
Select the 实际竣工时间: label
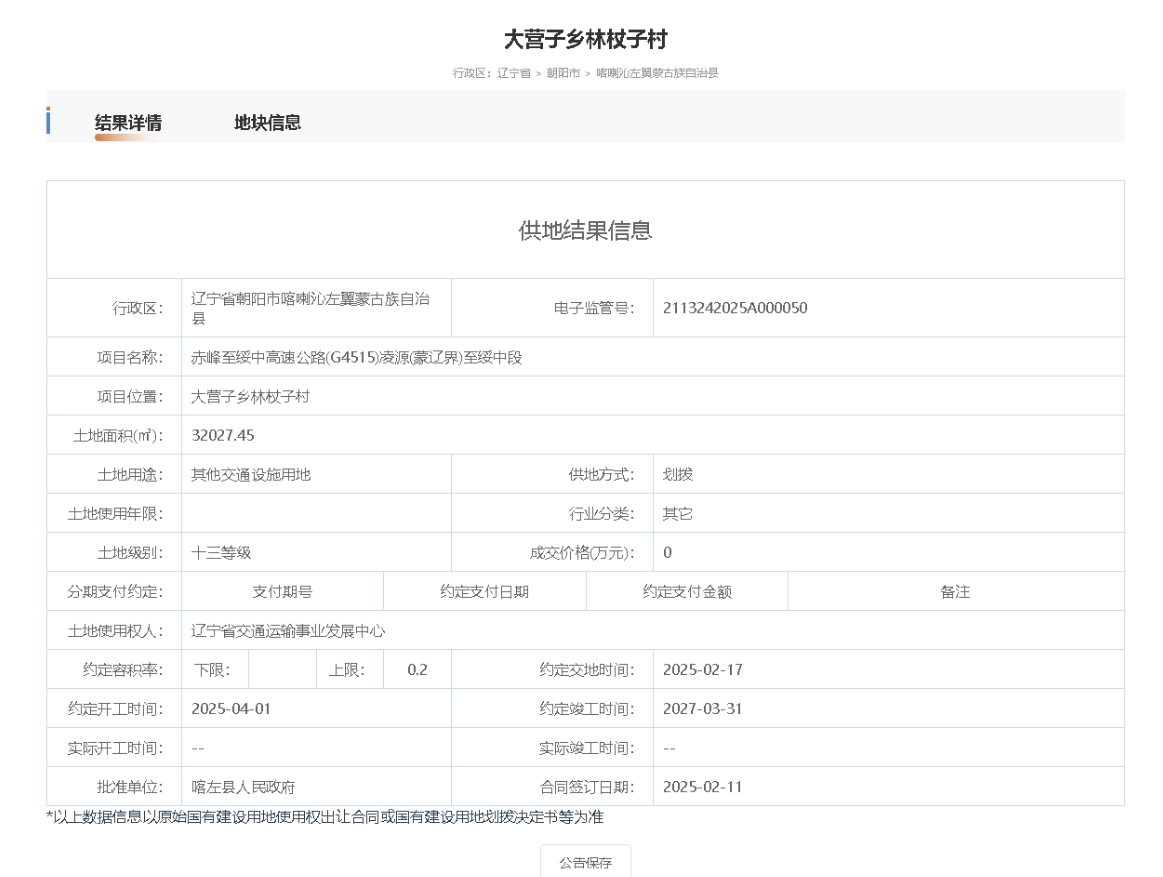click(x=587, y=748)
